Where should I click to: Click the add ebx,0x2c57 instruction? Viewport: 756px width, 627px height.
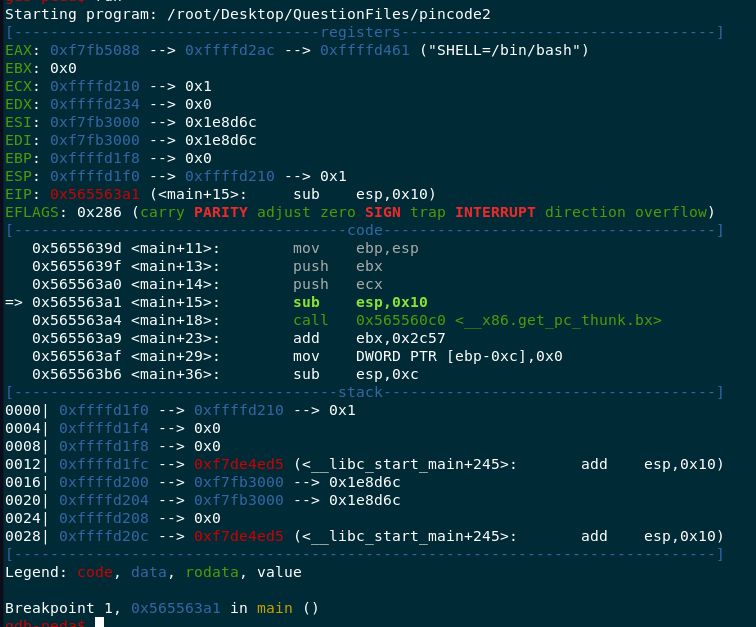369,339
